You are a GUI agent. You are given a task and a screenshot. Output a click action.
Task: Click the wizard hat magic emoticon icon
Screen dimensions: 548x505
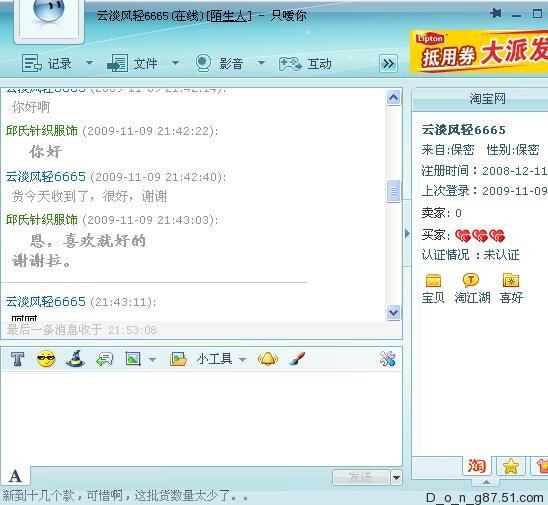coord(75,359)
